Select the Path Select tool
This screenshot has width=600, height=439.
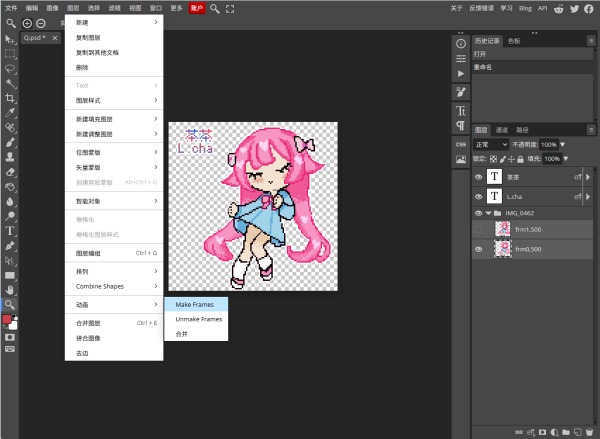pyautogui.click(x=10, y=261)
